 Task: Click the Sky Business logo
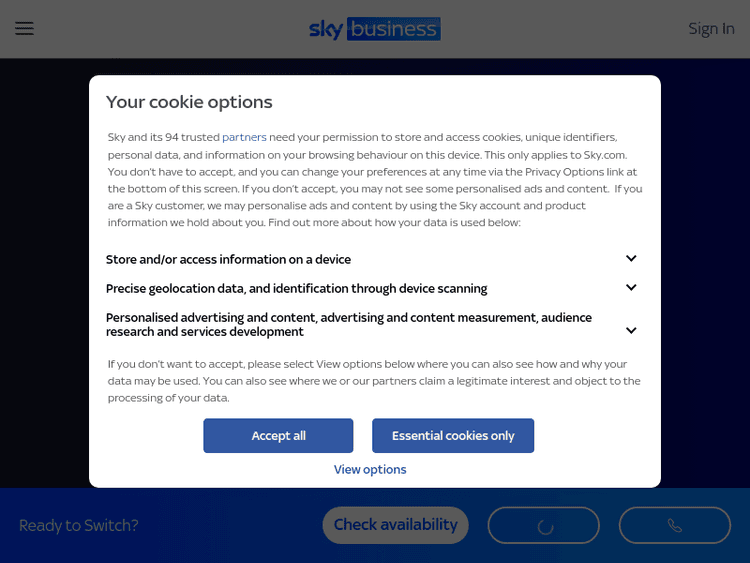pos(375,29)
